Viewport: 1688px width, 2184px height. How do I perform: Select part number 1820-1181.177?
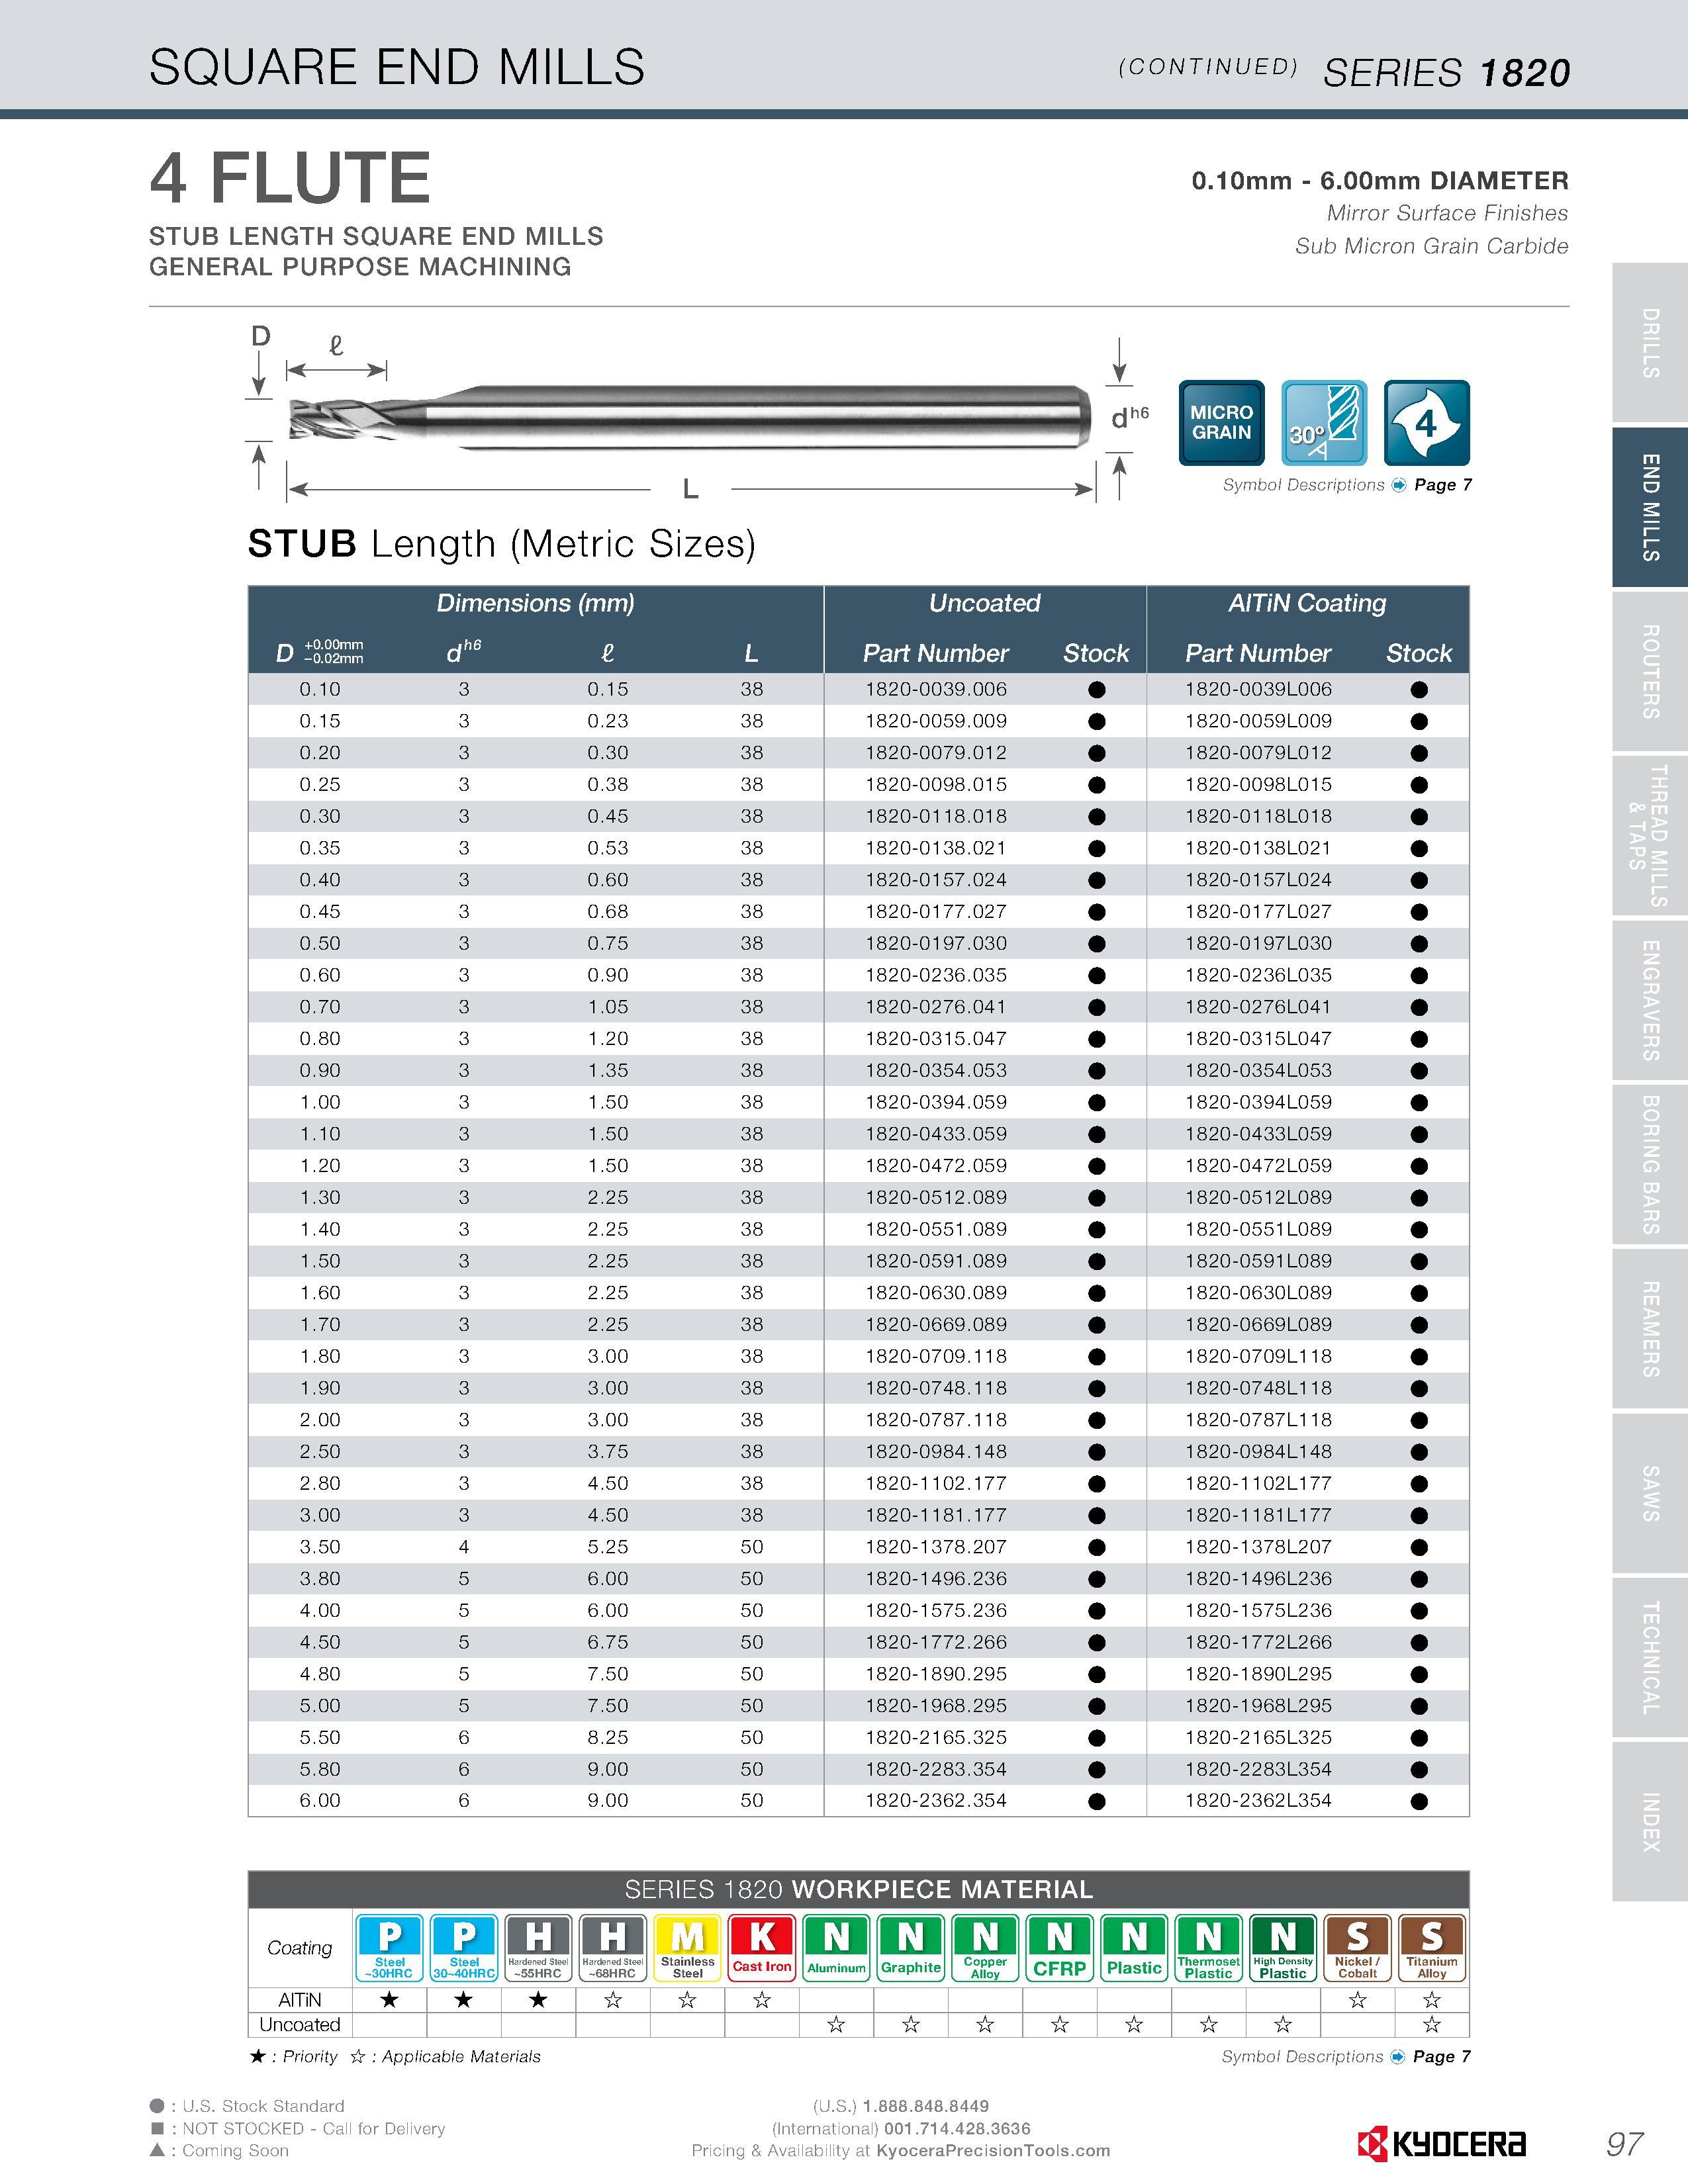click(936, 1515)
